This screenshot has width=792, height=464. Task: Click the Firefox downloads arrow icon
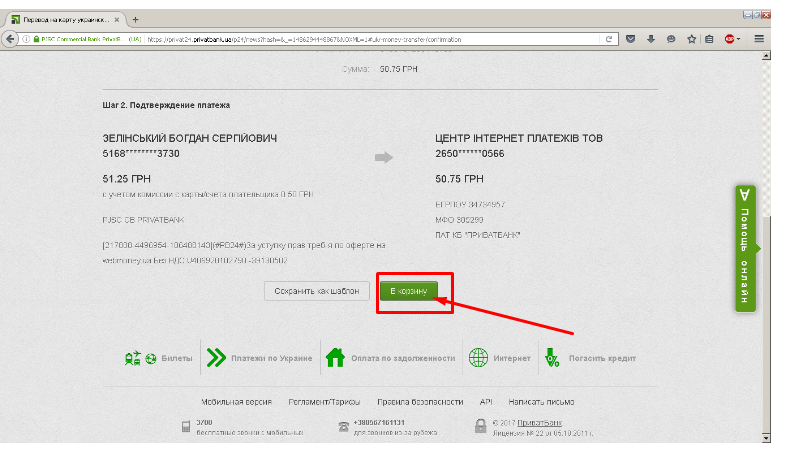650,39
